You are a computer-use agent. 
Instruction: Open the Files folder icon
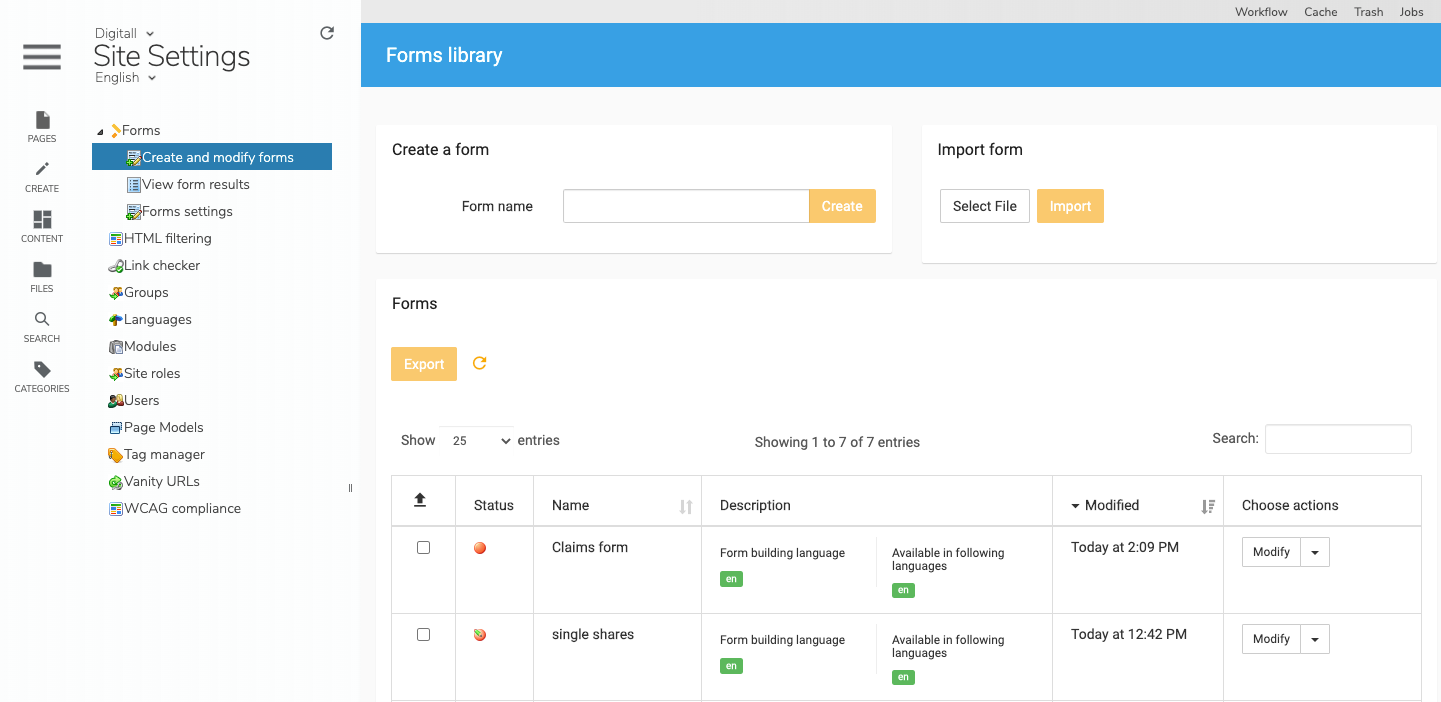(42, 270)
